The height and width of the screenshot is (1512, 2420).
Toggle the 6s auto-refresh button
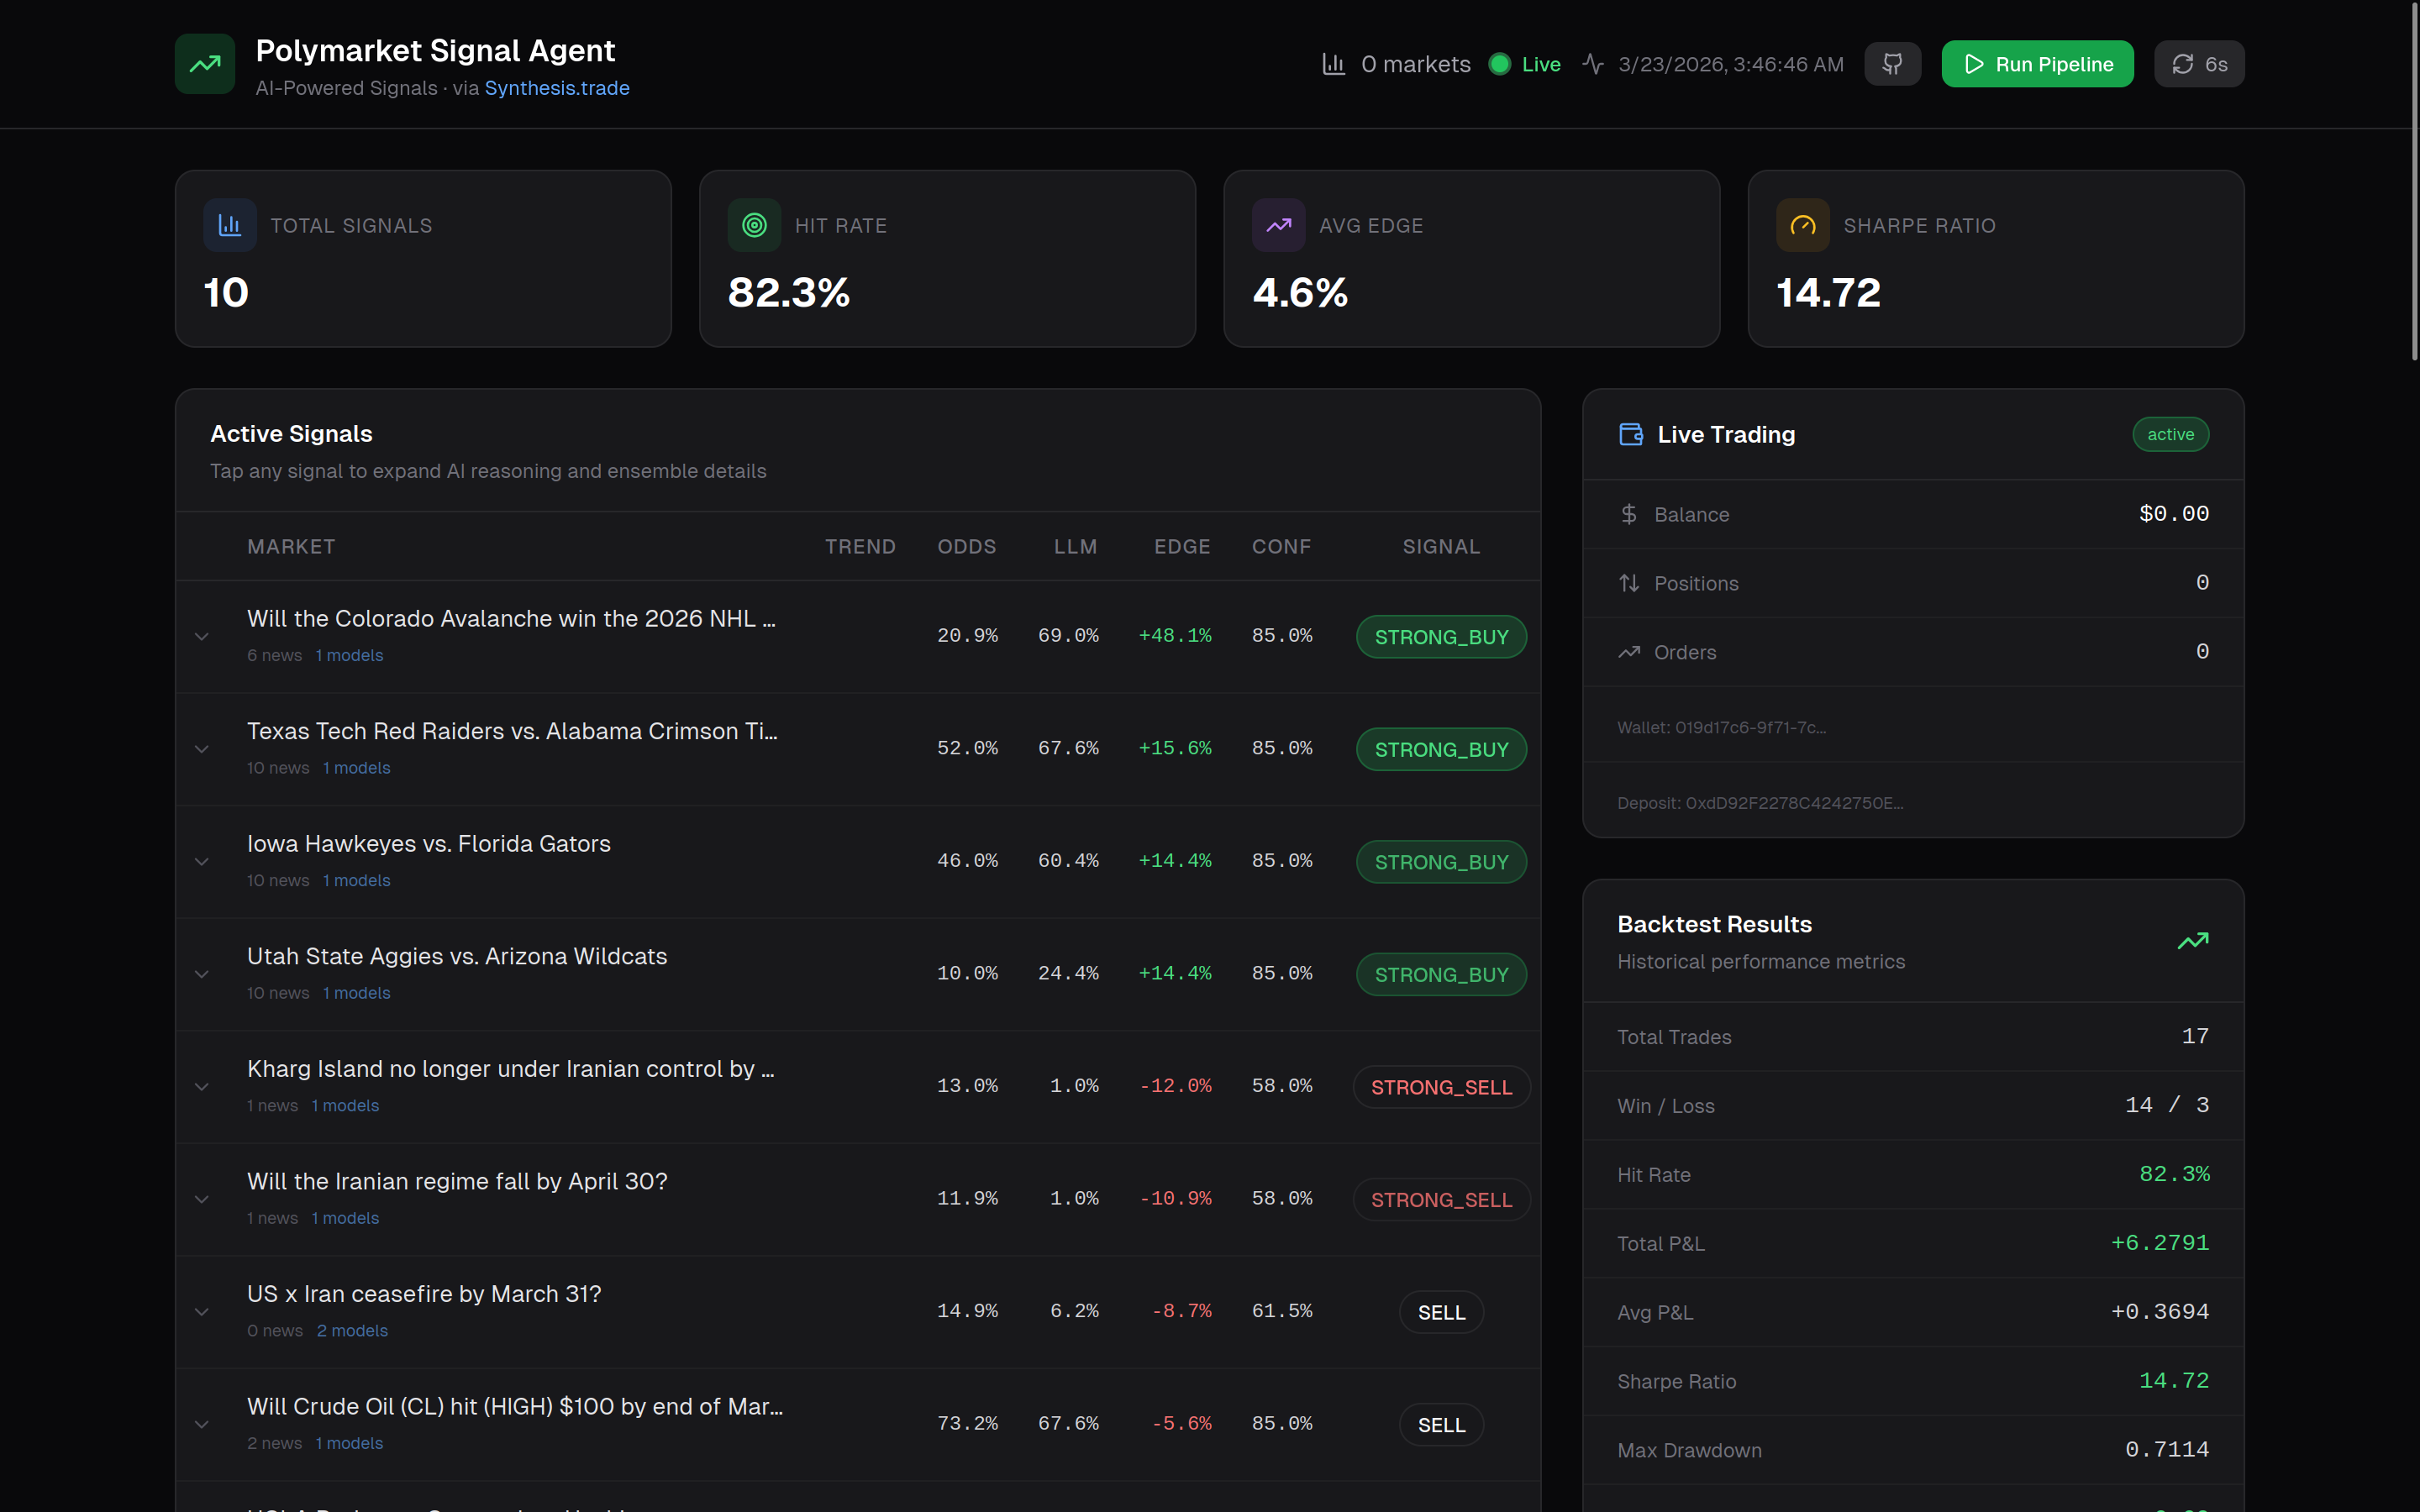pos(2198,64)
